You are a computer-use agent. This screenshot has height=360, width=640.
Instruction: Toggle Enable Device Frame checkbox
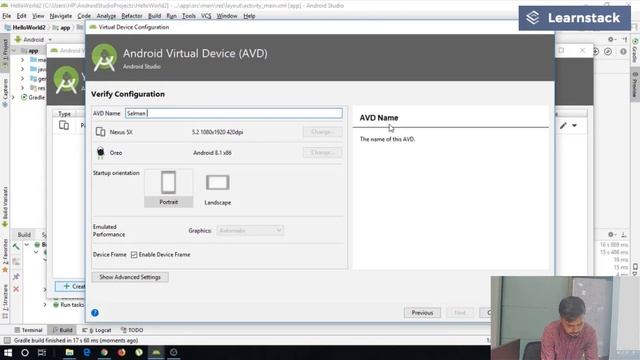(x=134, y=254)
